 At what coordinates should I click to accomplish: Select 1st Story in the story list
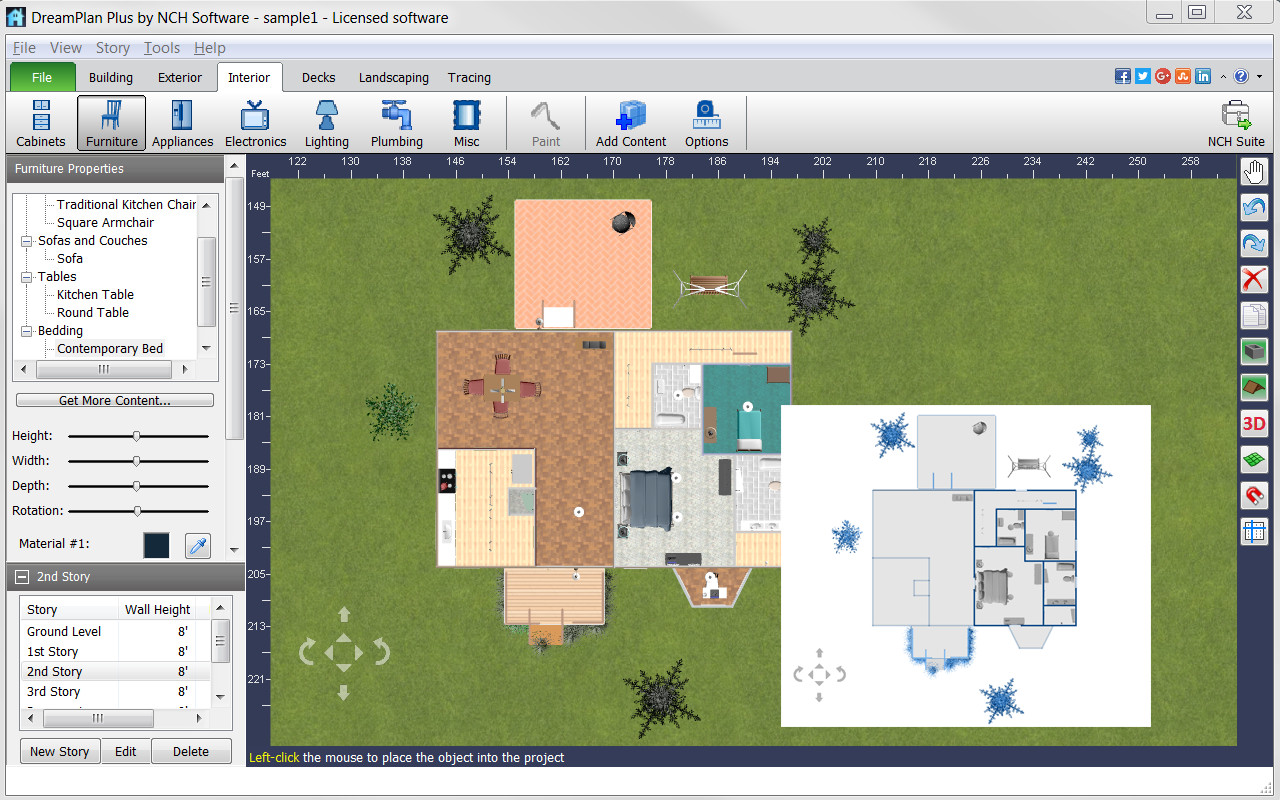pos(67,651)
